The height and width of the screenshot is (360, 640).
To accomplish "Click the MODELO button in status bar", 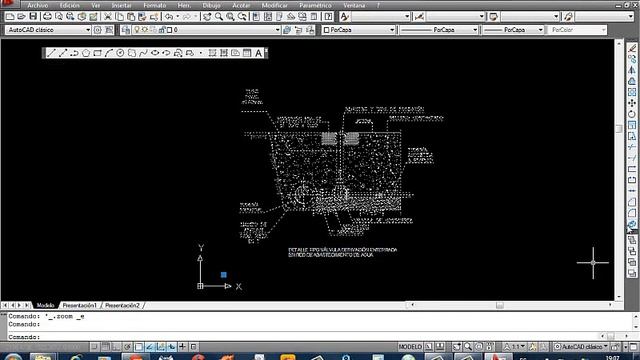I will [410, 347].
